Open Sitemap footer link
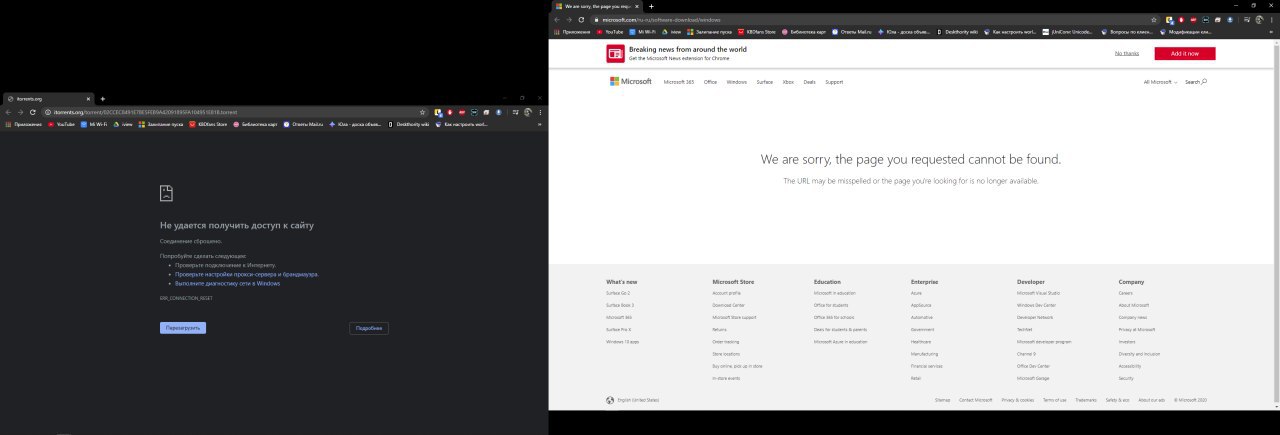This screenshot has height=435, width=1280. coord(943,400)
